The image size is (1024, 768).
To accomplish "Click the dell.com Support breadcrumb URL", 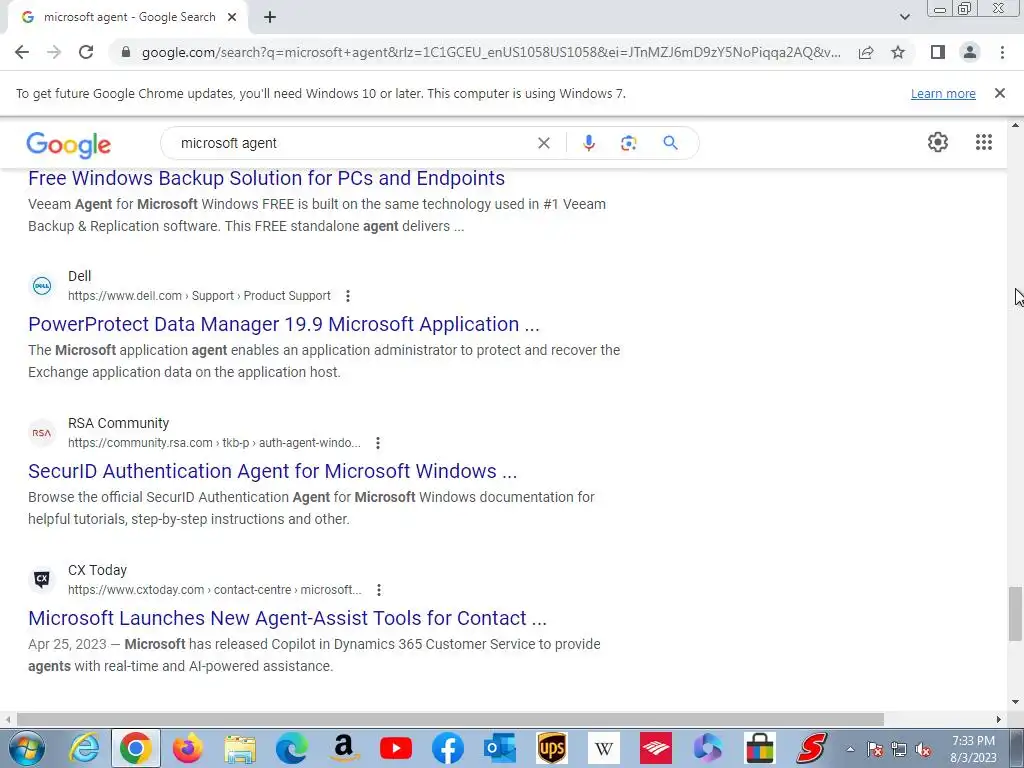I will tap(199, 296).
